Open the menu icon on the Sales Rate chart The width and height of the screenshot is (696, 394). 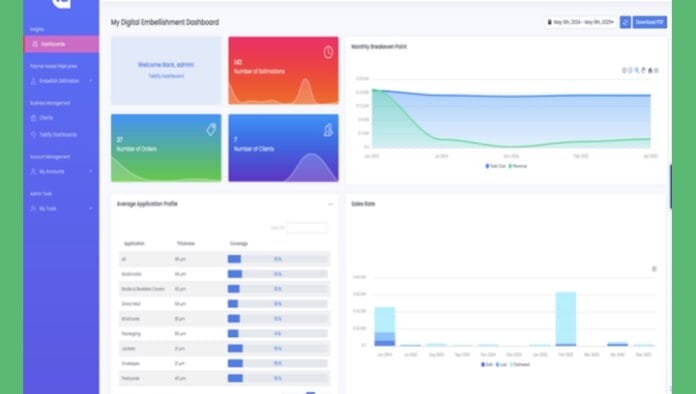point(654,269)
